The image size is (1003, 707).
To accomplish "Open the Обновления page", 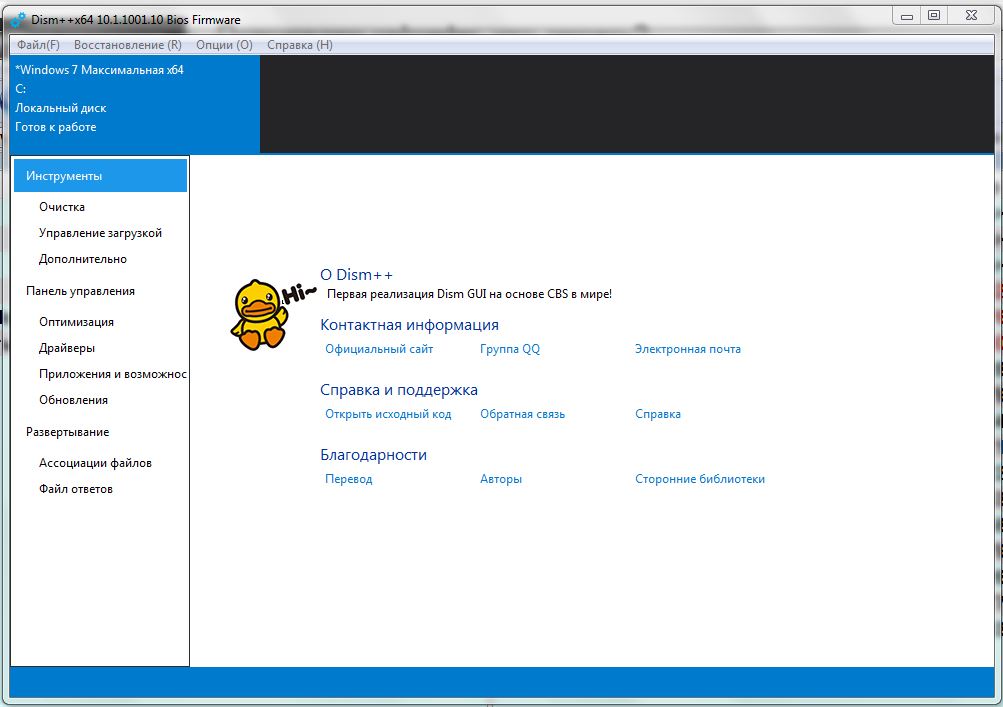I will pos(73,400).
